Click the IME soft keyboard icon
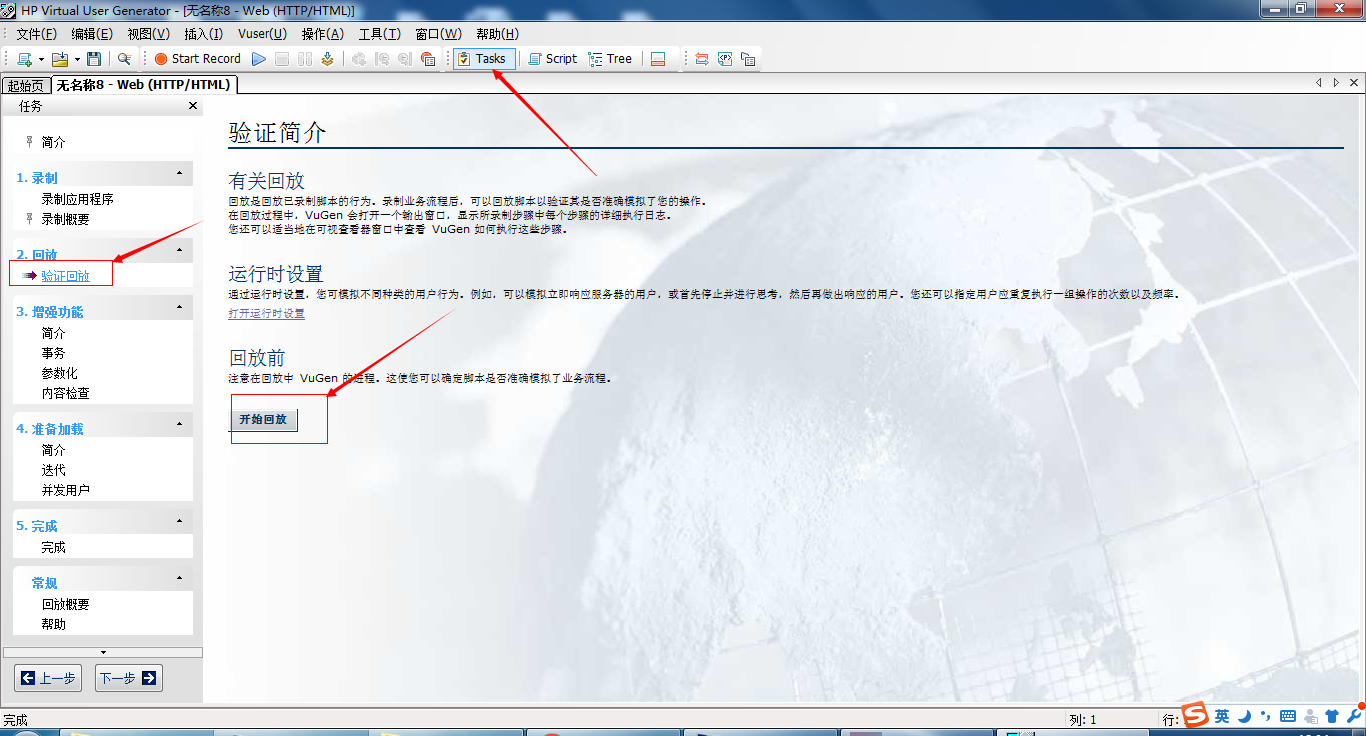The image size is (1366, 736). pyautogui.click(x=1288, y=716)
